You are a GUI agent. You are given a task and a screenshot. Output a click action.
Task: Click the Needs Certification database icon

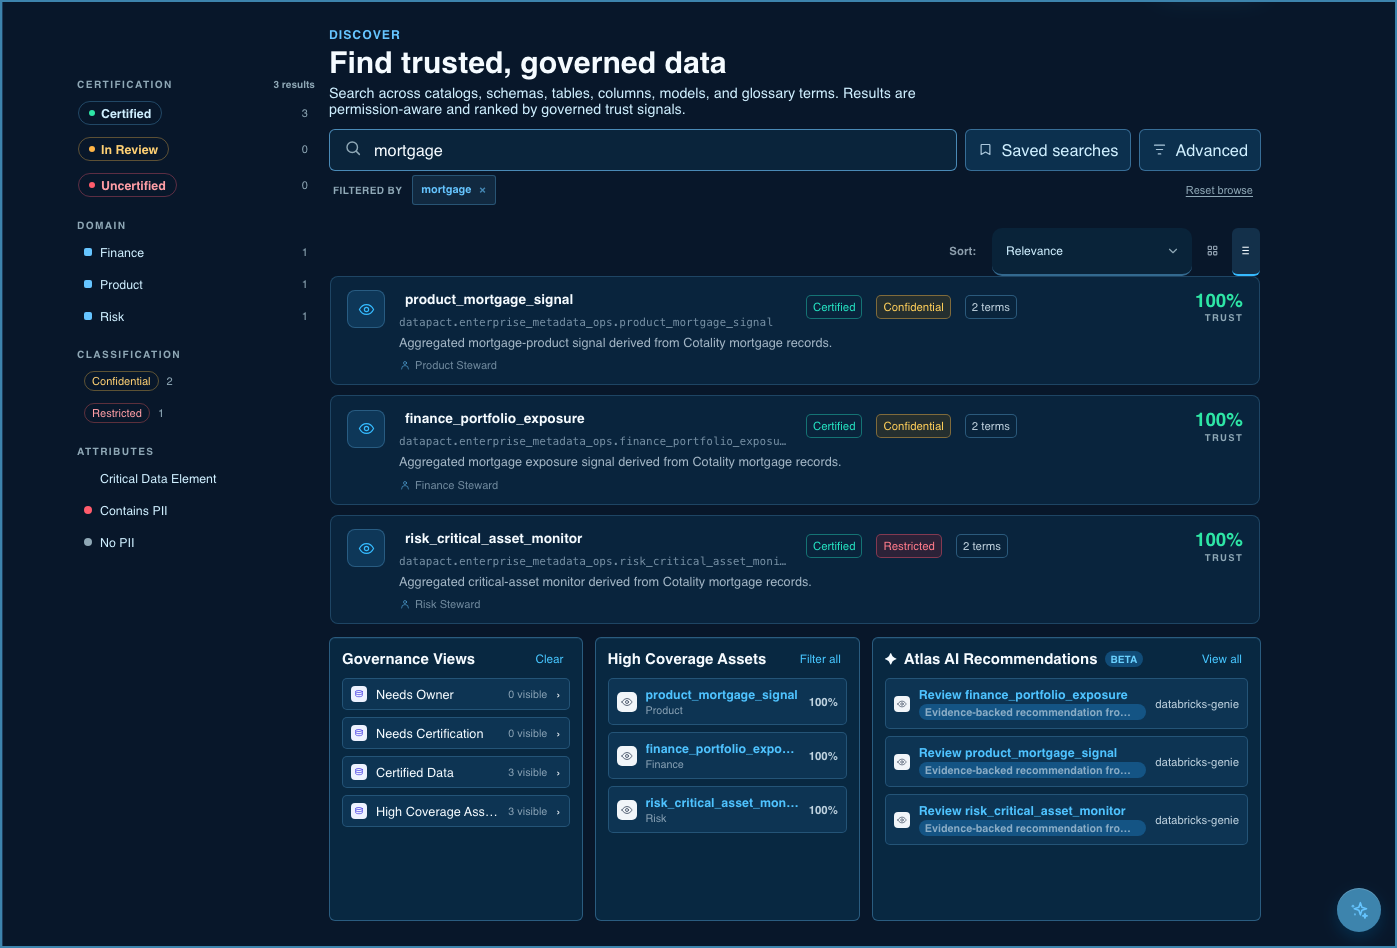[x=359, y=733]
